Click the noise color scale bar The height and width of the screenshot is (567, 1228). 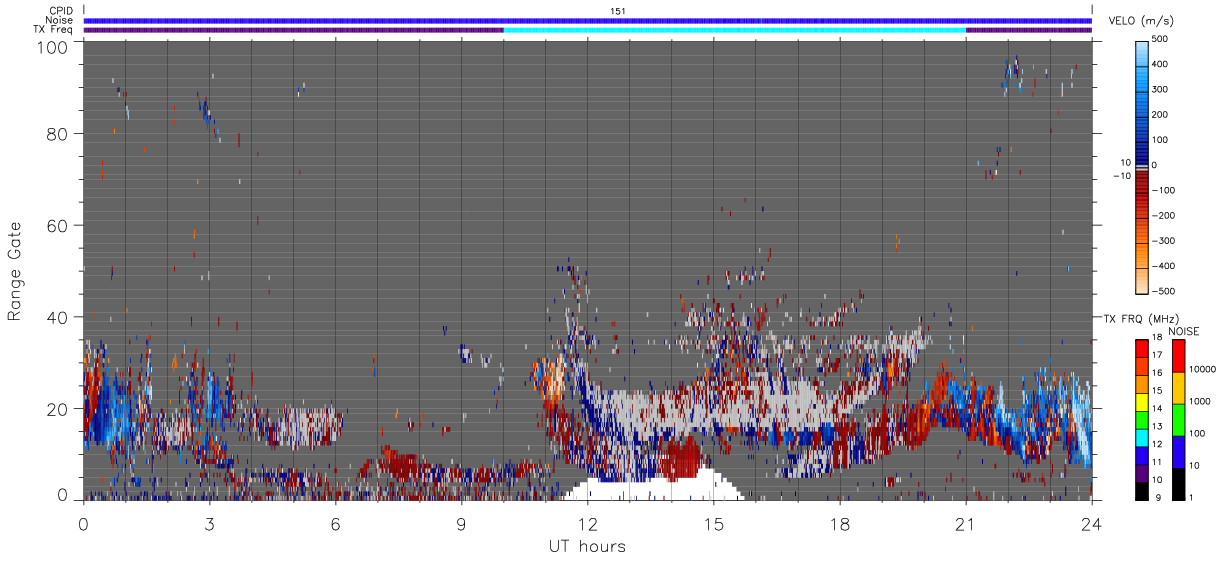tap(1178, 420)
